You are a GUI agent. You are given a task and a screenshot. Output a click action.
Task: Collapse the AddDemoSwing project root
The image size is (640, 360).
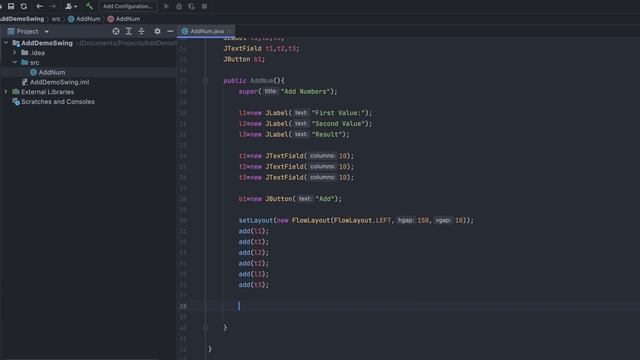click(x=6, y=43)
